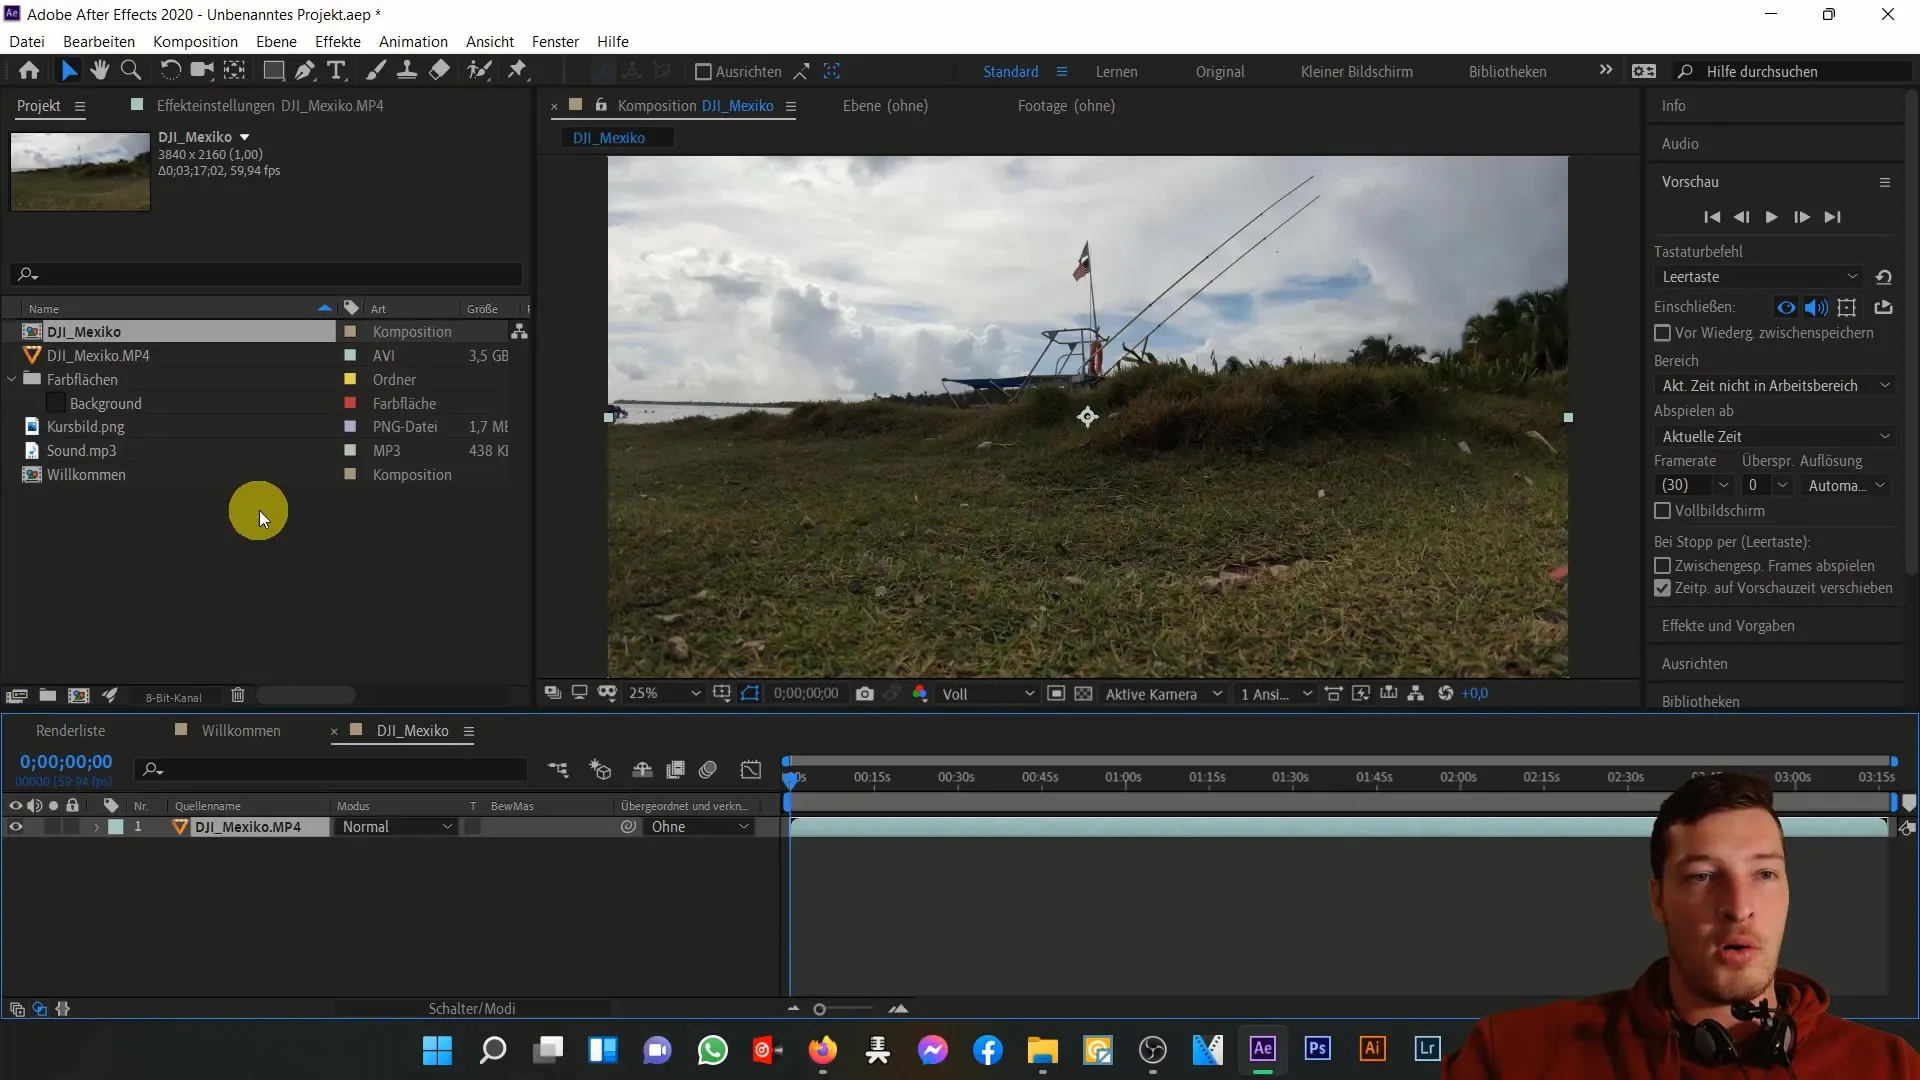1920x1080 pixels.
Task: Take snapshot with camera icon in viewer
Action: 865,694
